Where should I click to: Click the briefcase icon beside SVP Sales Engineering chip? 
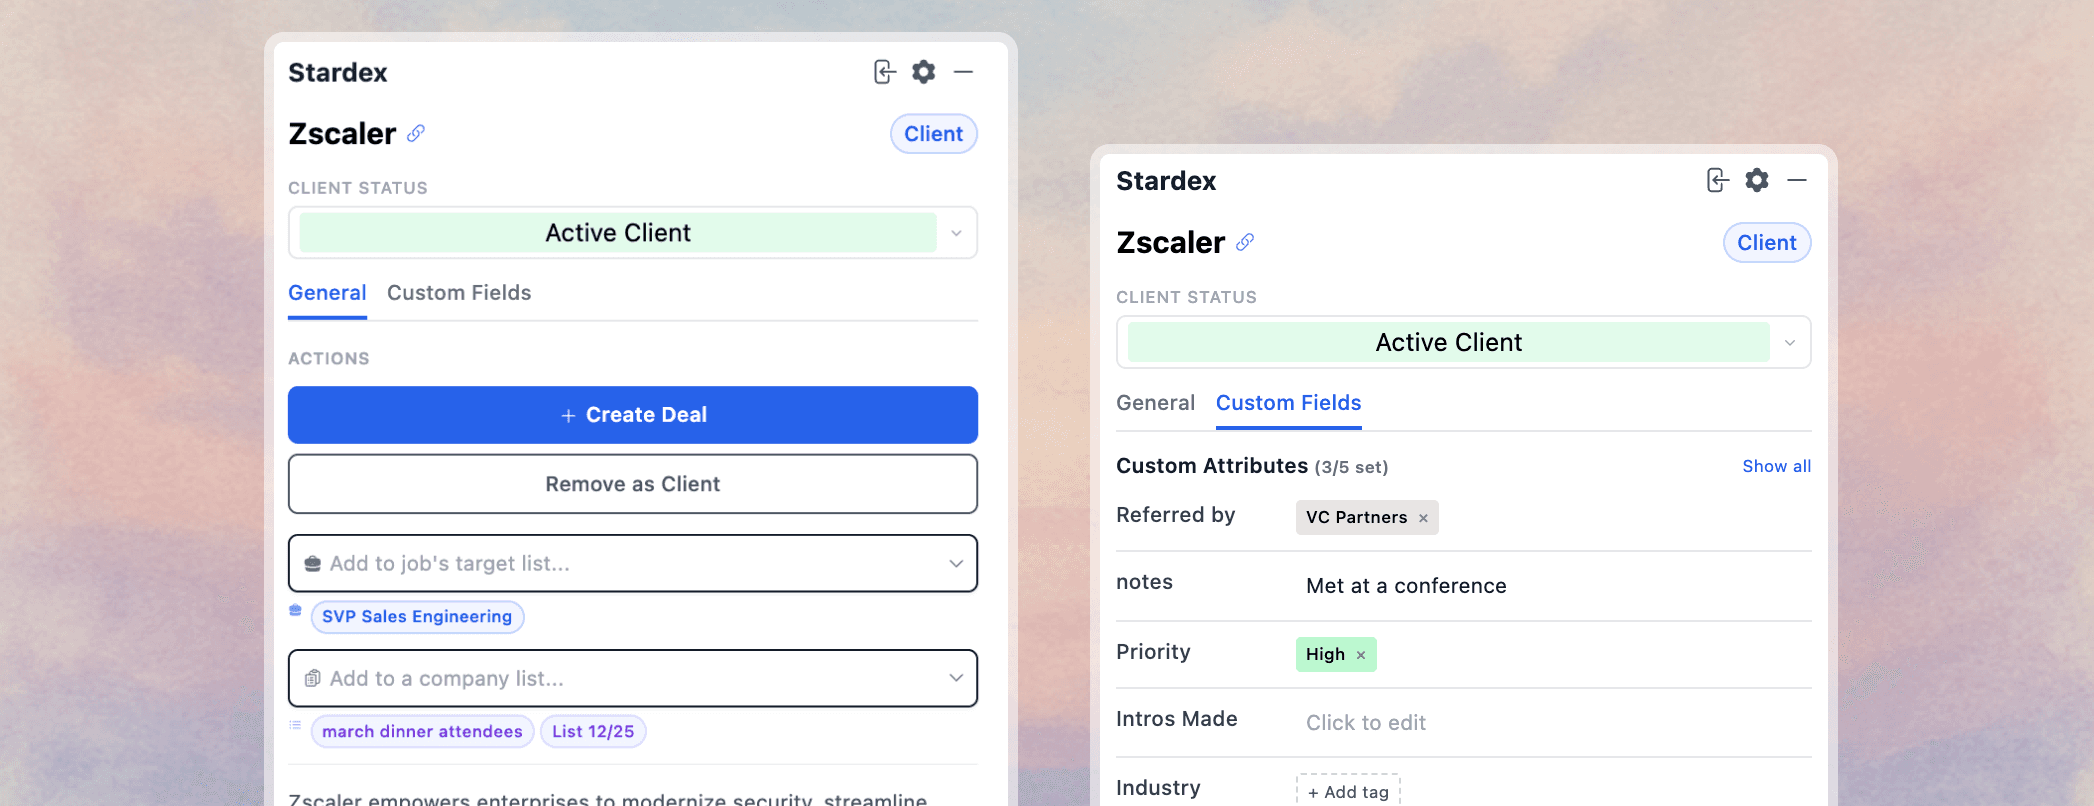coord(296,610)
